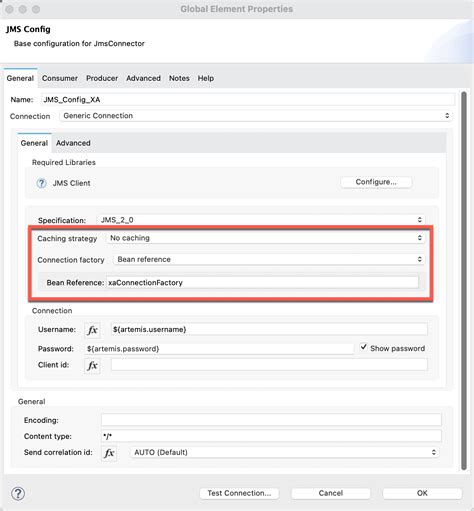Click the vertical scrollbar on the right
Screen dimensions: 474x511
pos(464,281)
